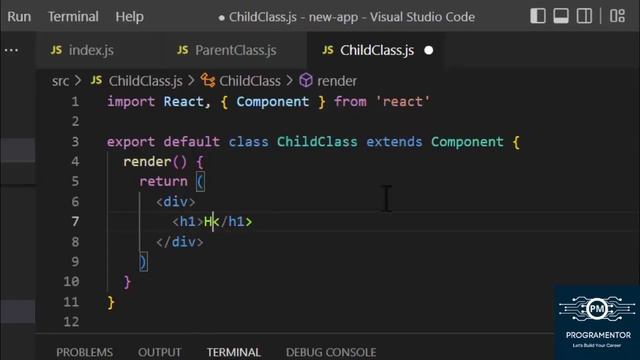Image resolution: width=640 pixels, height=360 pixels.
Task: Click 'ChildClass' in class declaration line
Action: coord(317,142)
